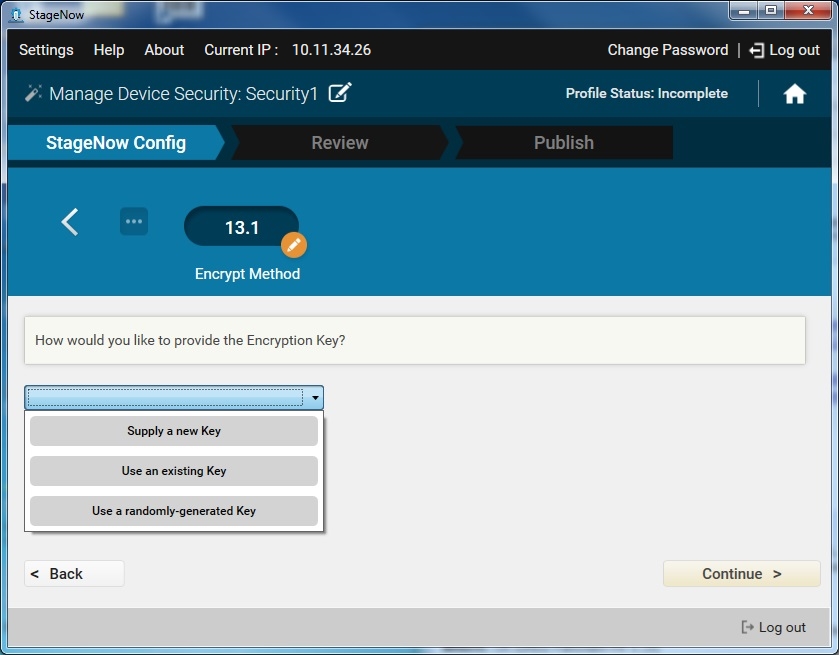Click the footer Log out link

tap(773, 627)
